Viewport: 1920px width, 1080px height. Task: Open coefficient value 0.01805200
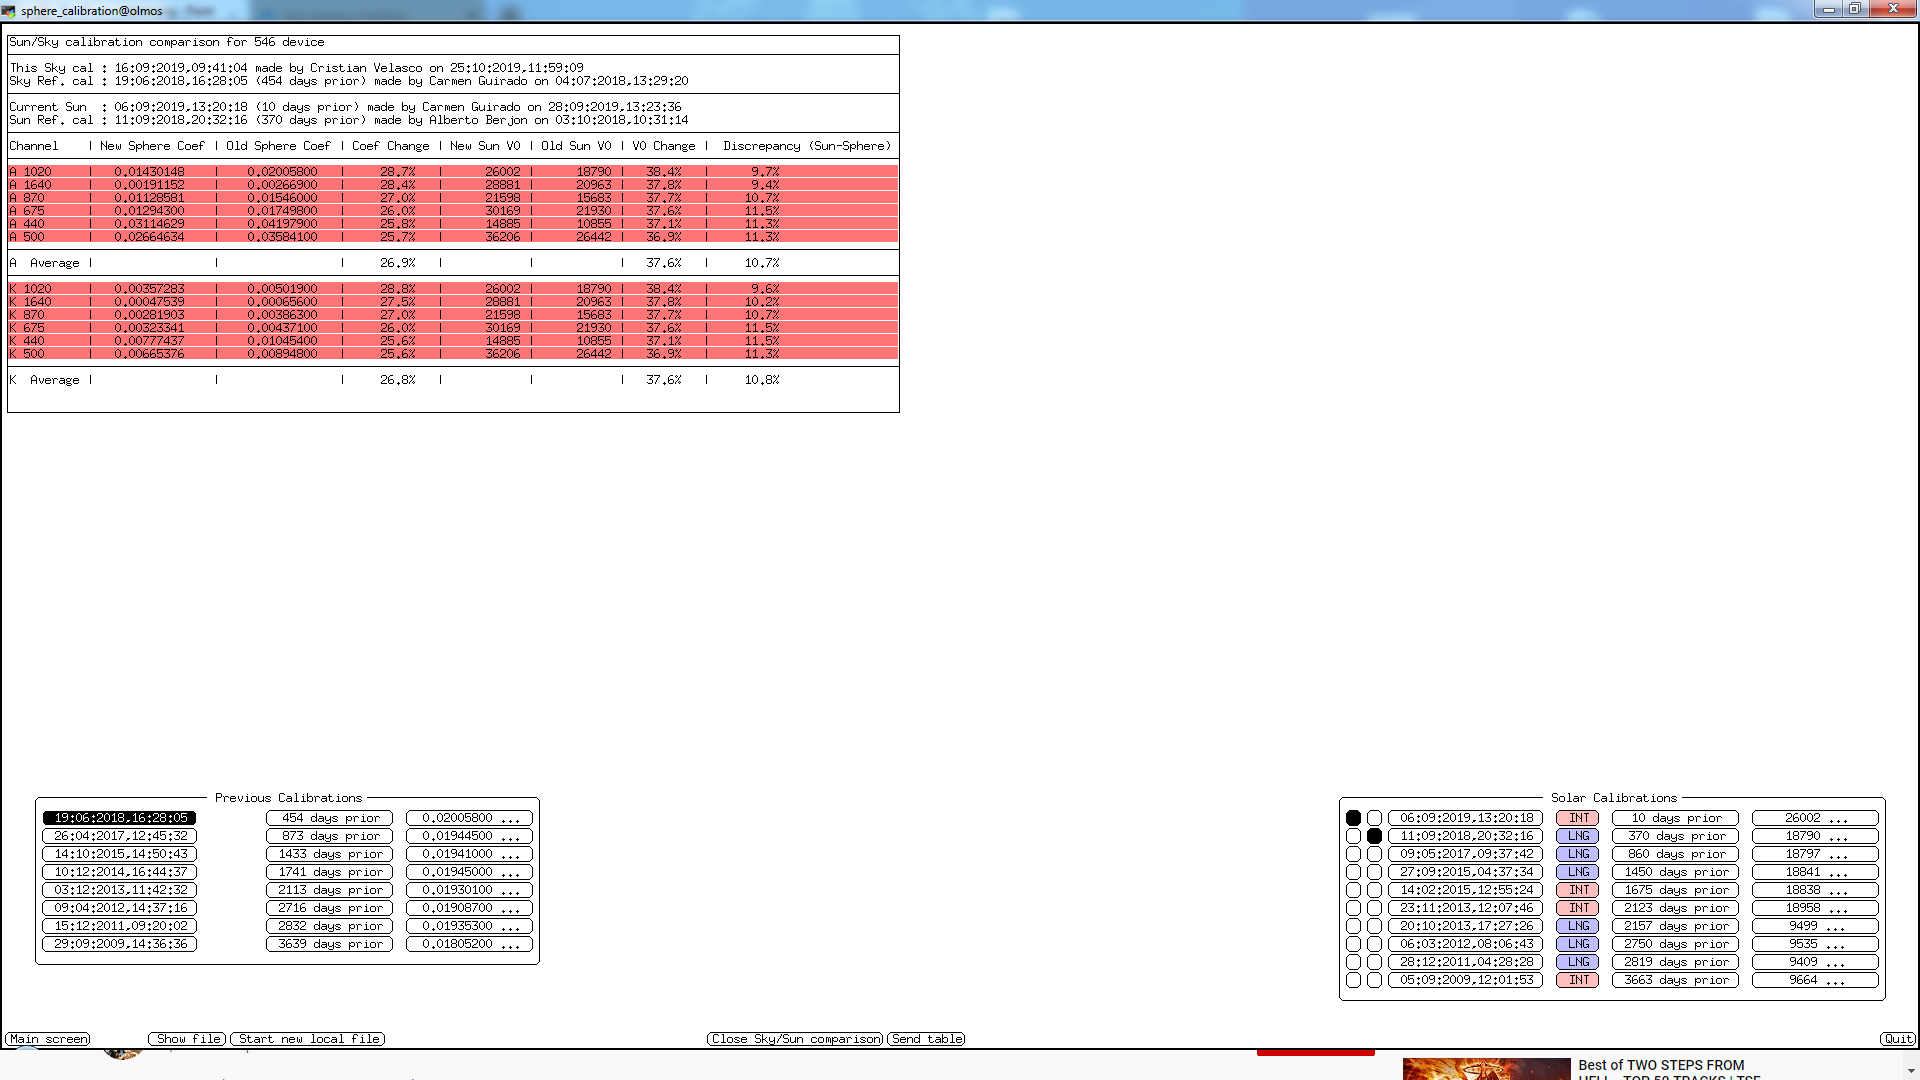click(x=469, y=944)
